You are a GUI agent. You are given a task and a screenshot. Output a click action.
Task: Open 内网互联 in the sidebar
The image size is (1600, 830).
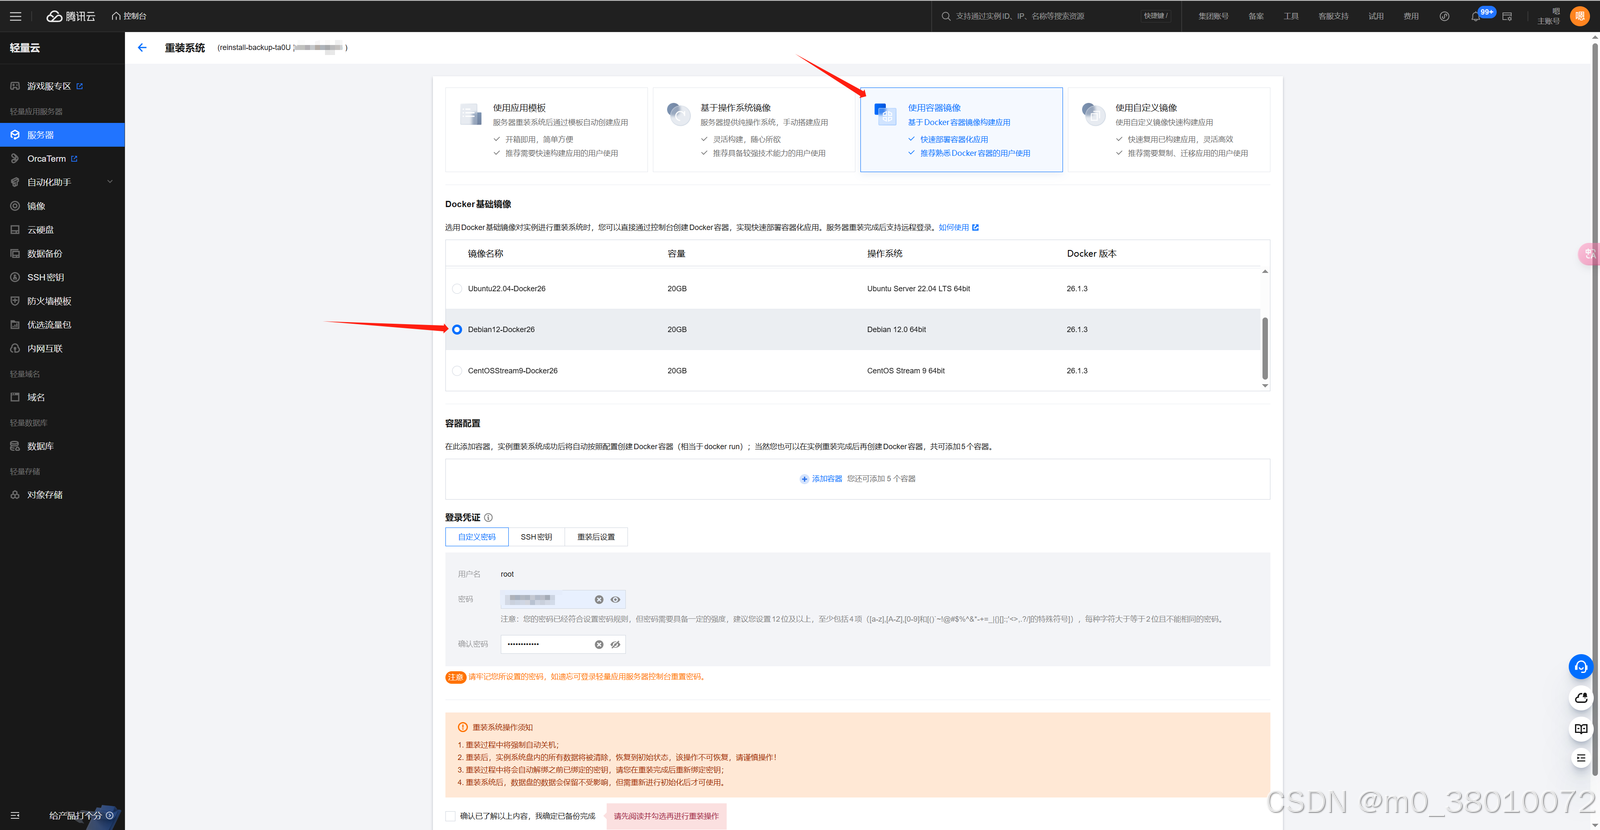tap(44, 349)
